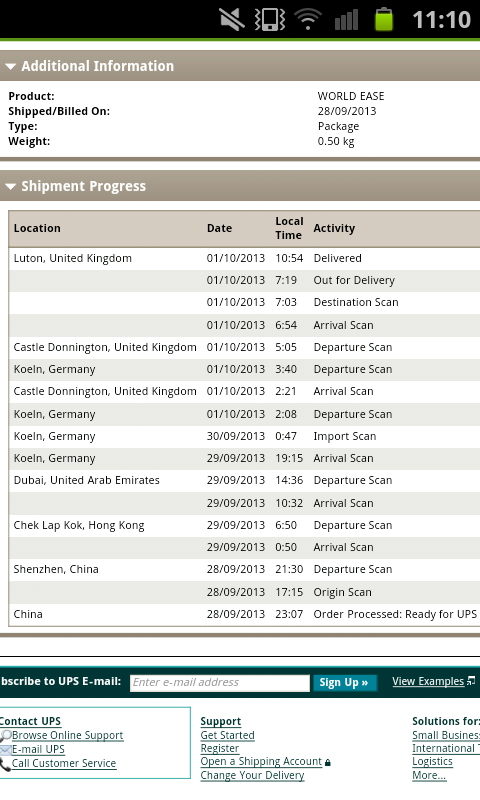Viewport: 480px width, 800px height.
Task: Click the e-mail address input field
Action: point(220,683)
